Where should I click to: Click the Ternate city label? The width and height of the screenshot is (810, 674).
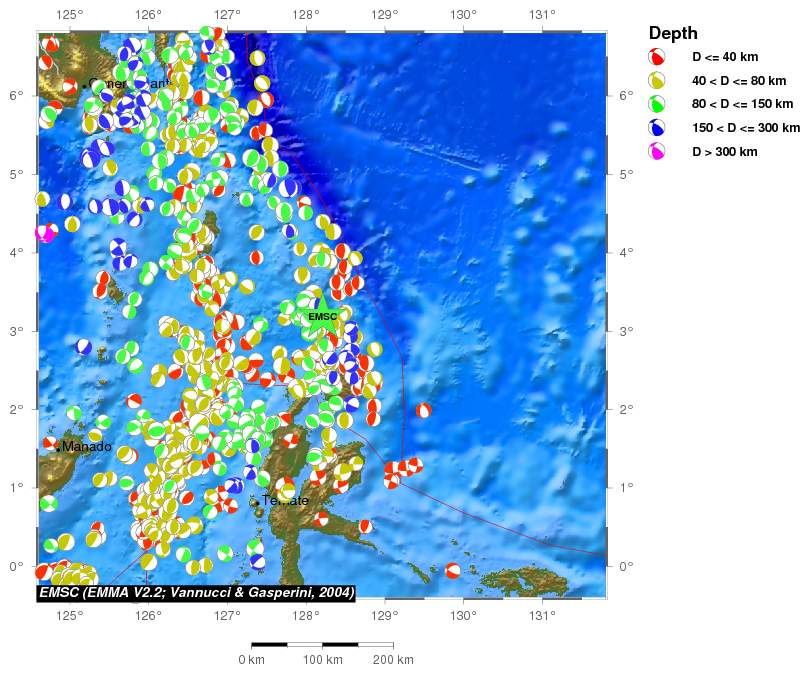285,501
